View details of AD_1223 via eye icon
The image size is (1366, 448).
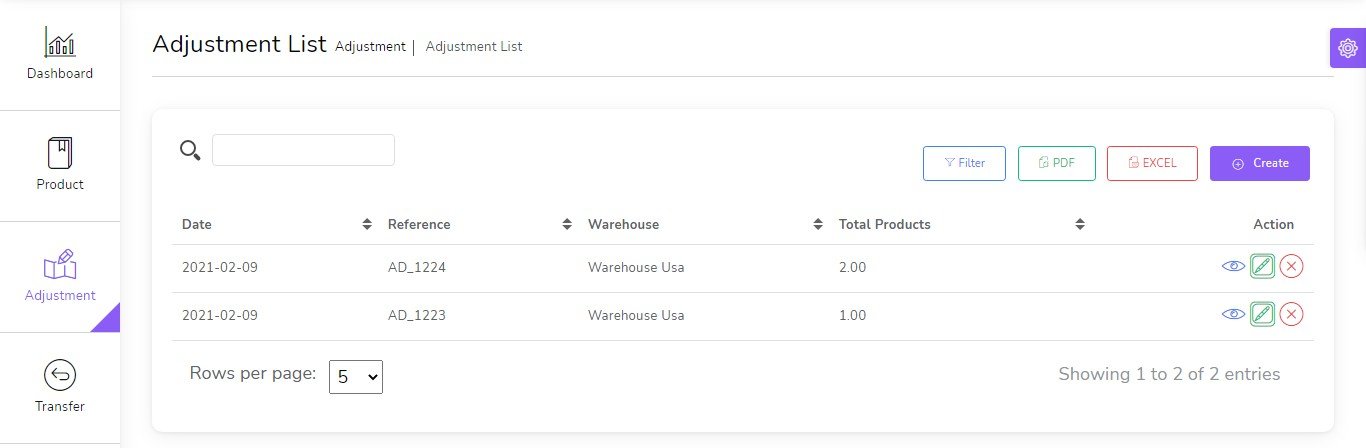pyautogui.click(x=1233, y=314)
